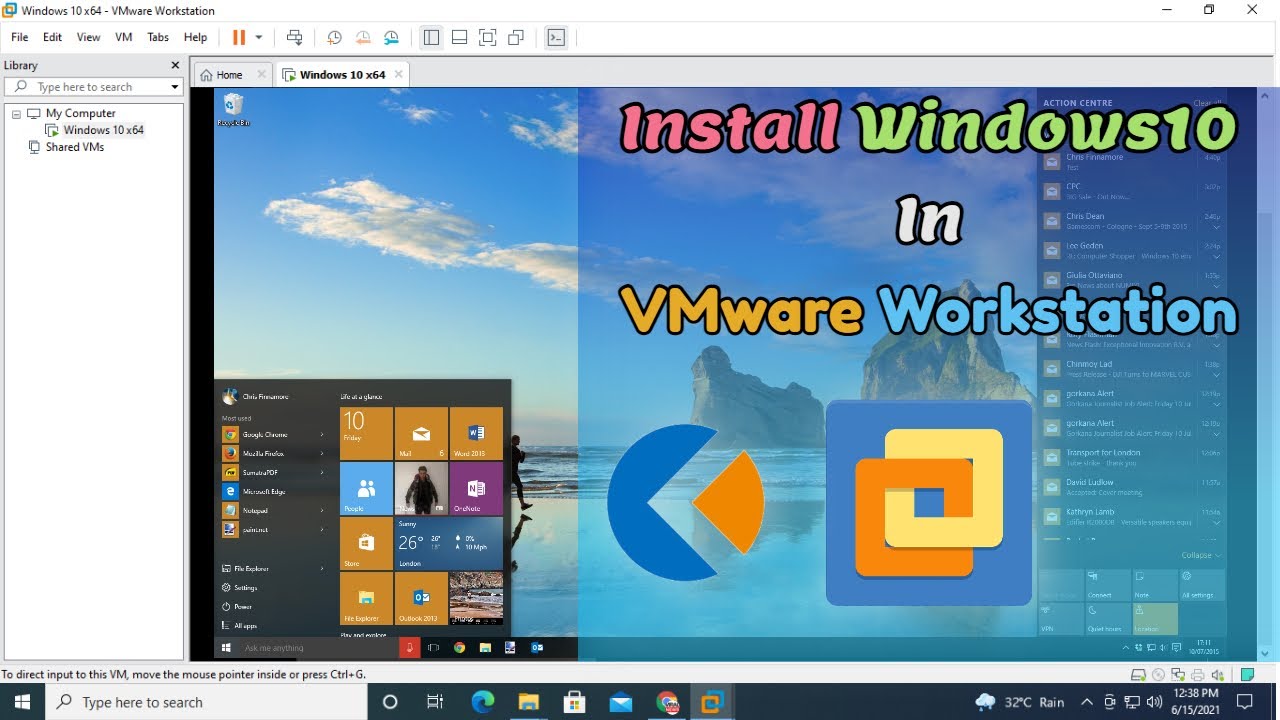Screen dimensions: 1280x720
Task: Select Windows 10 x64 in library tree
Action: 103,130
